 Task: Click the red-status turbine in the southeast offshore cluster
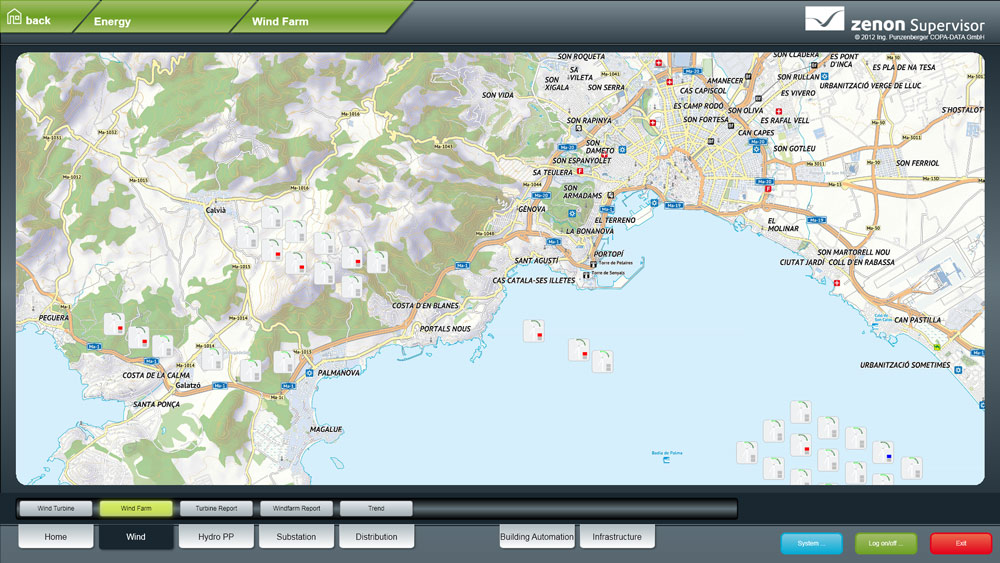tap(800, 445)
